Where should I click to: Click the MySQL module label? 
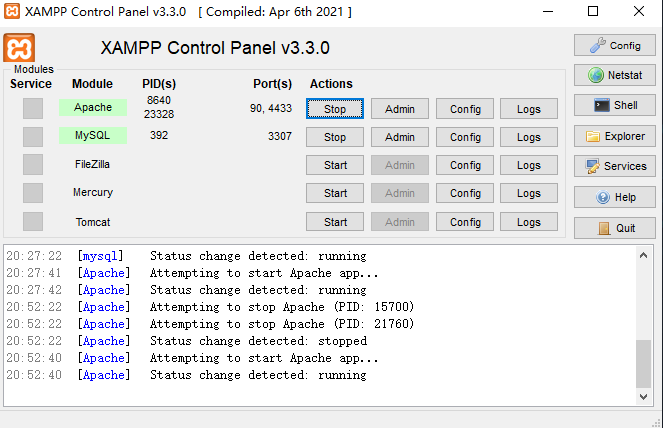click(93, 135)
